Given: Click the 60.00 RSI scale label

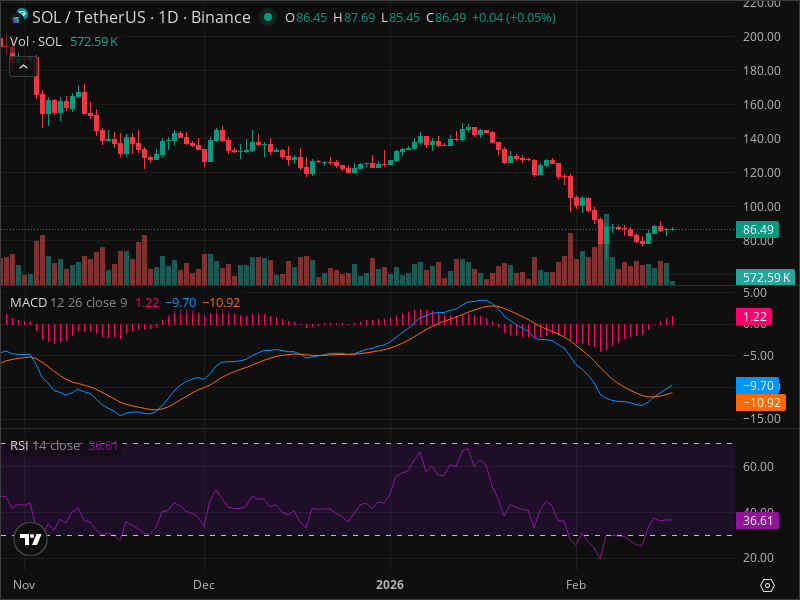Looking at the screenshot, I should pos(758,466).
